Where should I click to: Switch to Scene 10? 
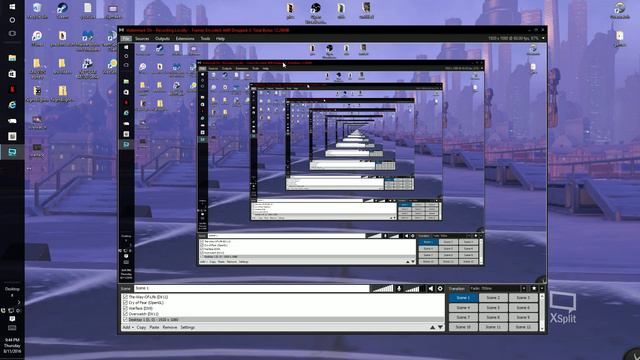point(463,327)
